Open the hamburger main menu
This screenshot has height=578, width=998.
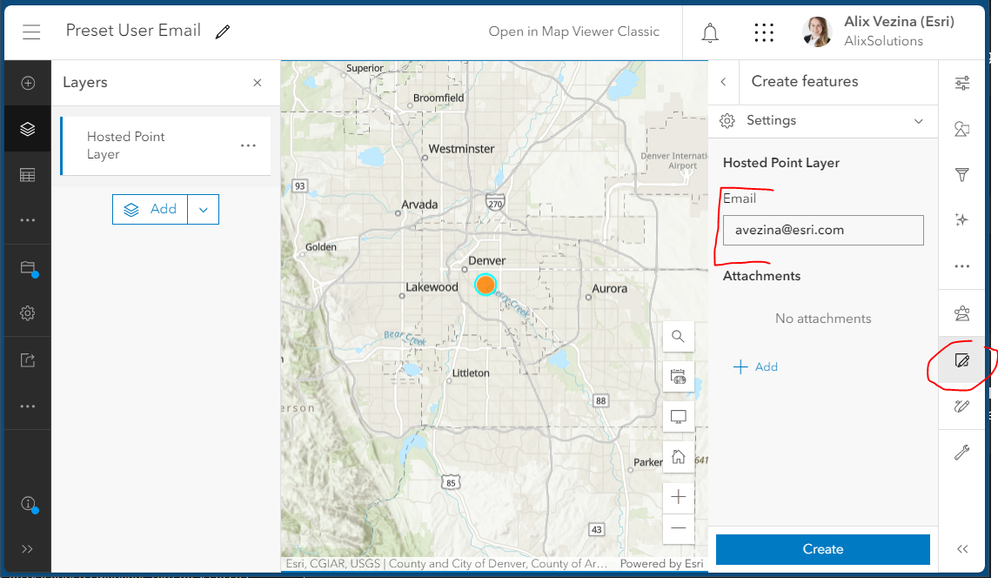click(x=31, y=32)
